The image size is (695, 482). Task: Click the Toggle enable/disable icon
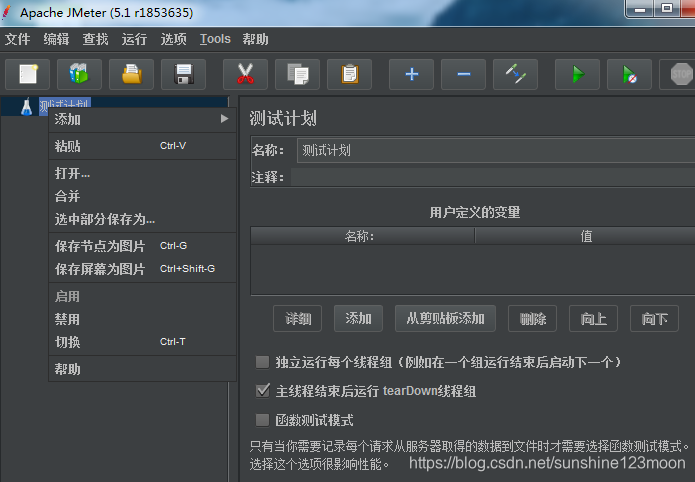[x=515, y=74]
